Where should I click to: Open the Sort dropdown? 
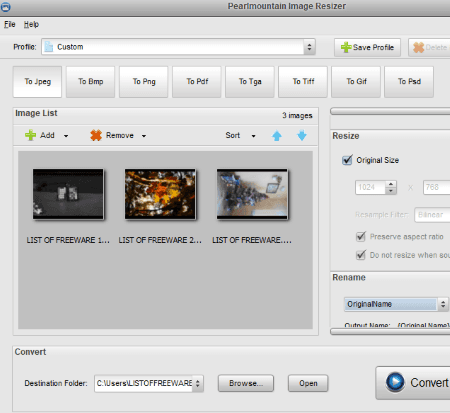(x=240, y=135)
